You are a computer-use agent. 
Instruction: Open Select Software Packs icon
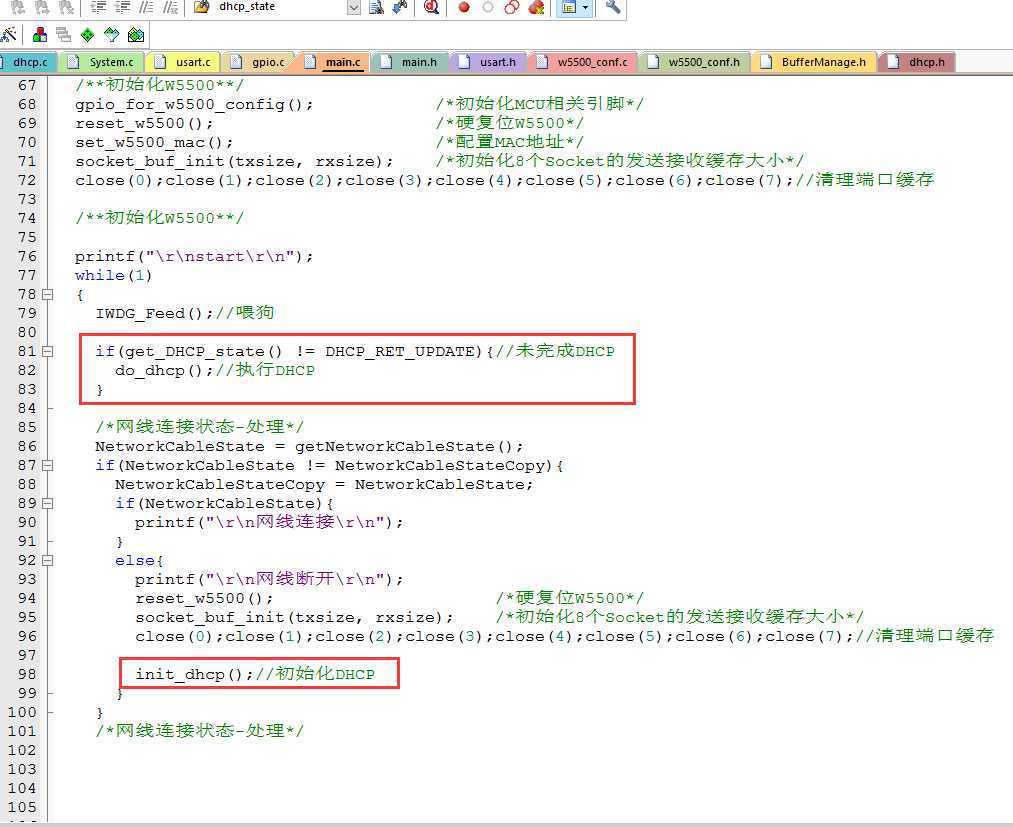click(x=112, y=34)
